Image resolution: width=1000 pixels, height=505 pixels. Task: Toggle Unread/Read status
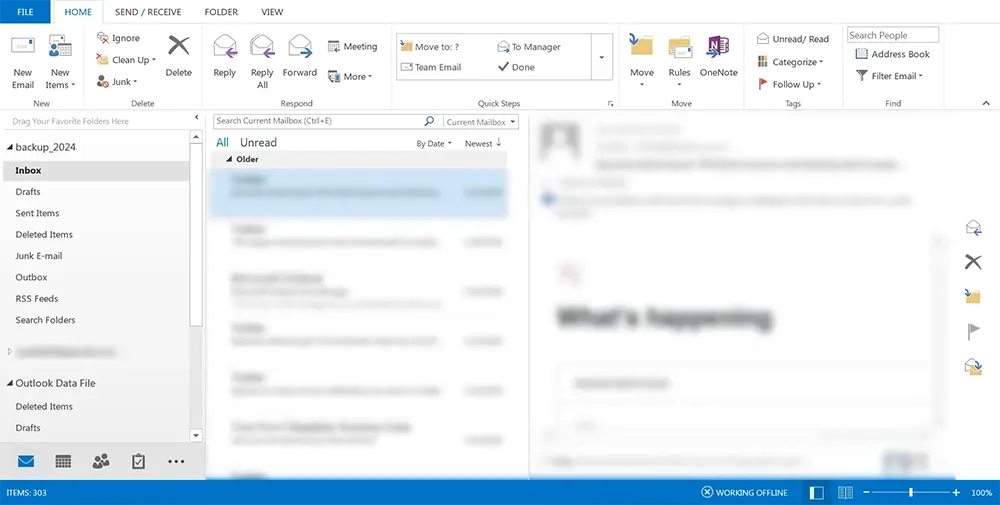point(793,39)
